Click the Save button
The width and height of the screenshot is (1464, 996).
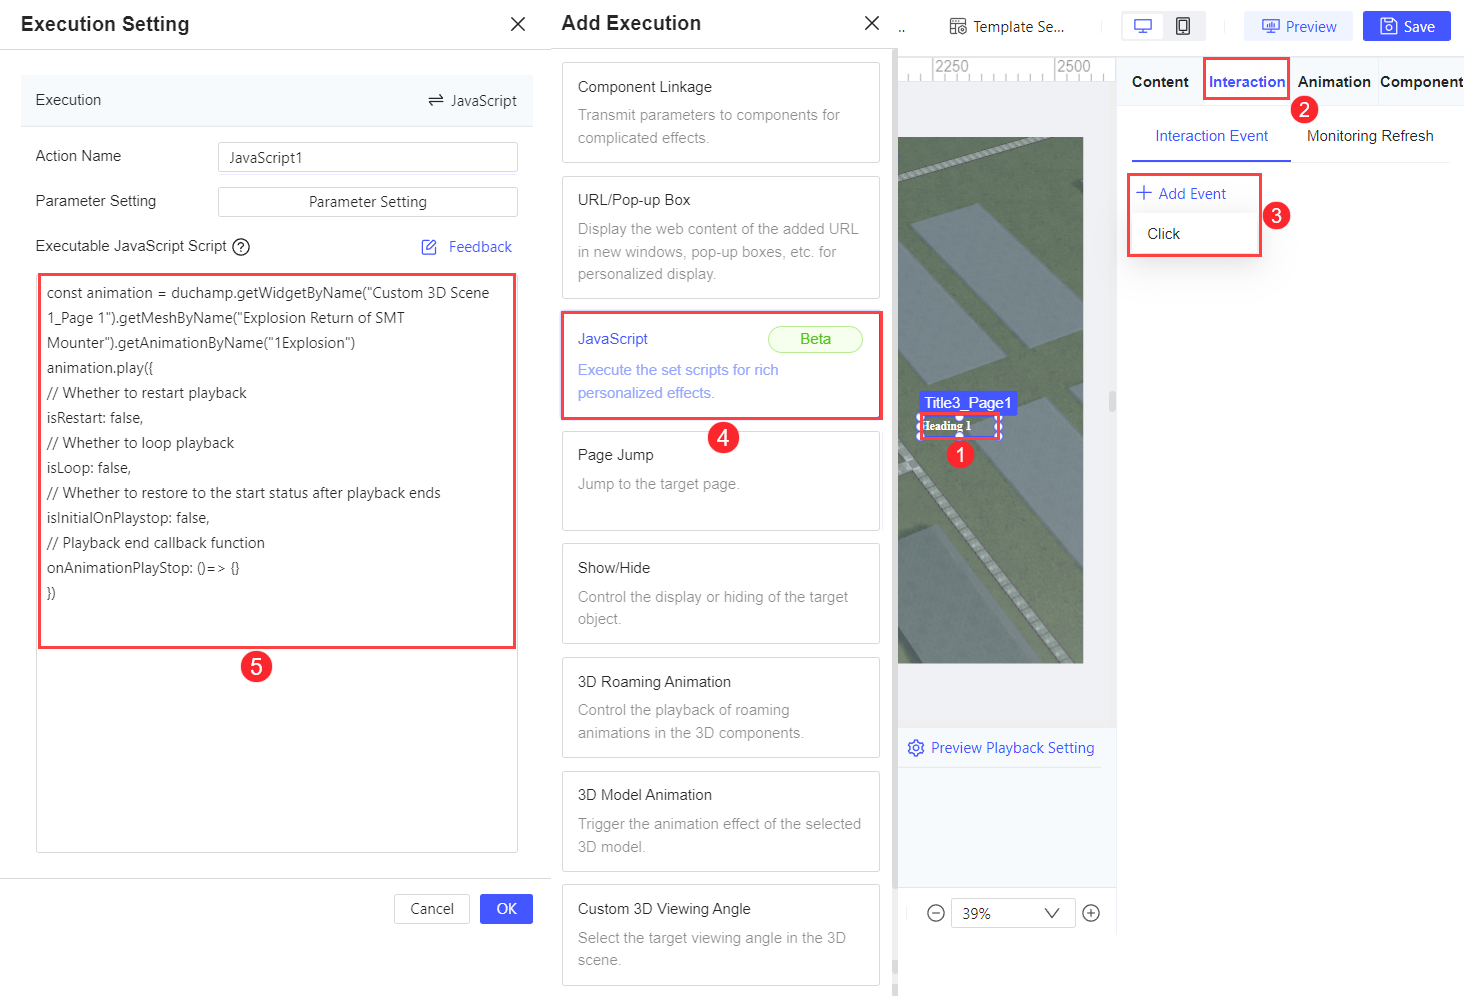[x=1407, y=26]
